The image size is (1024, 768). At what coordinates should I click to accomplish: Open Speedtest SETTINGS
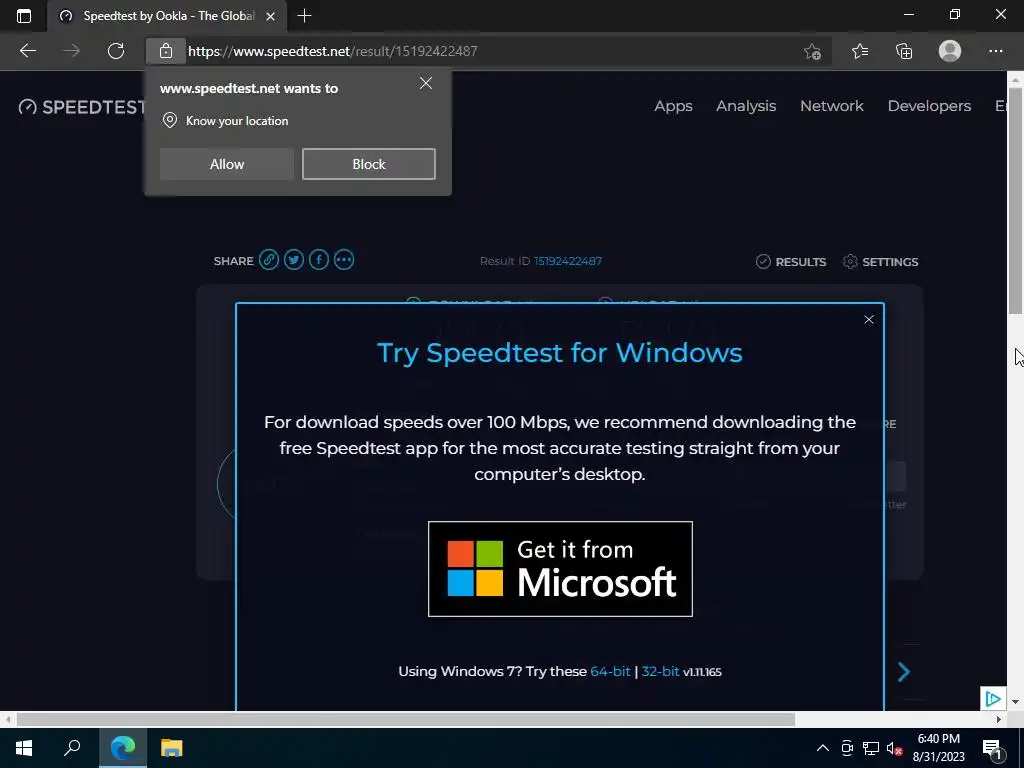(880, 261)
